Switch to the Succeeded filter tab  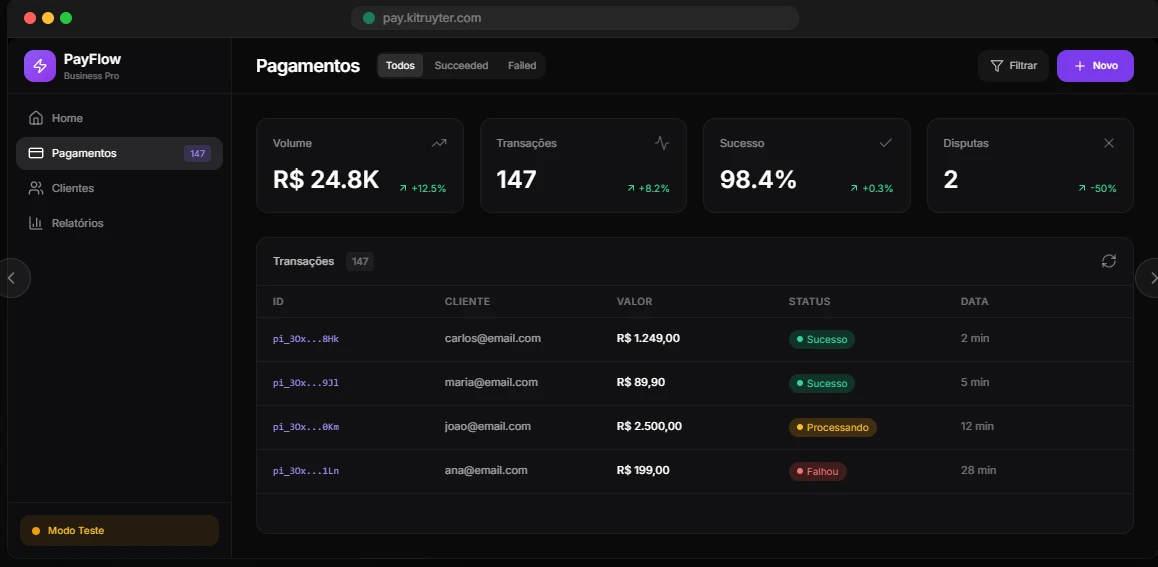coord(461,66)
